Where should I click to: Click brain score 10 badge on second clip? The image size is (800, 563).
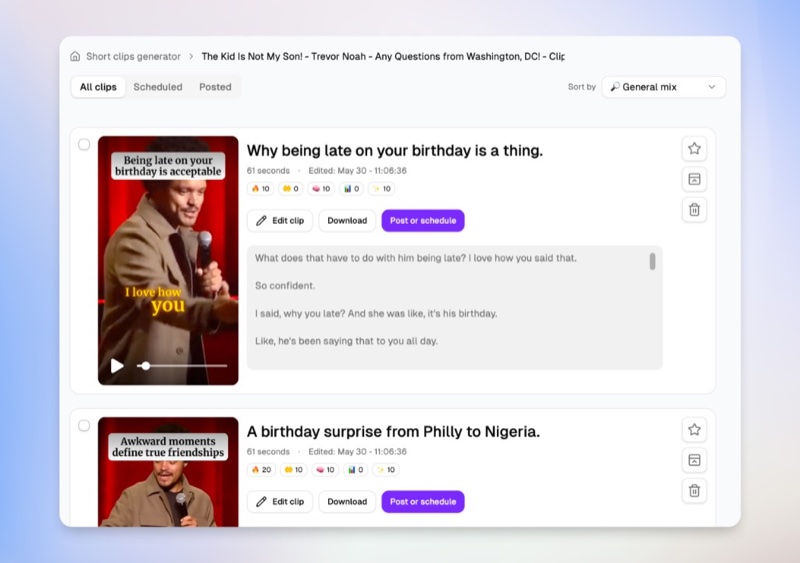pos(325,470)
